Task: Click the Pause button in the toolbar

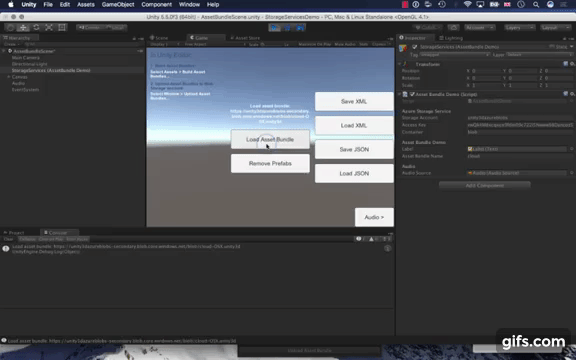Action: coord(287,28)
